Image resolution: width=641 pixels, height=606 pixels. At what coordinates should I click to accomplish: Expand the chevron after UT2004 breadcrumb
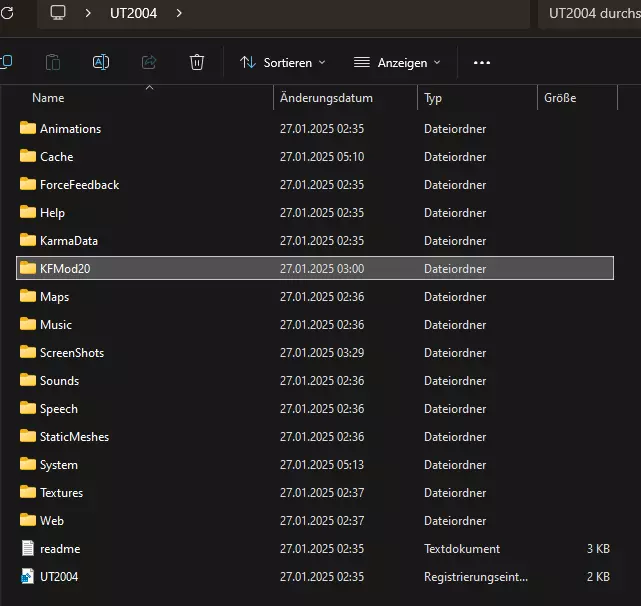179,13
